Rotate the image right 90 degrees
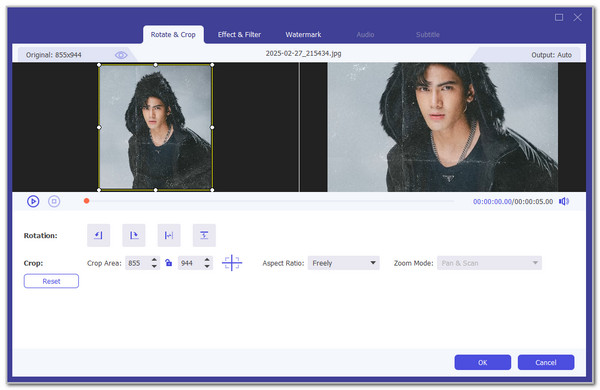The image size is (600, 390). point(134,235)
